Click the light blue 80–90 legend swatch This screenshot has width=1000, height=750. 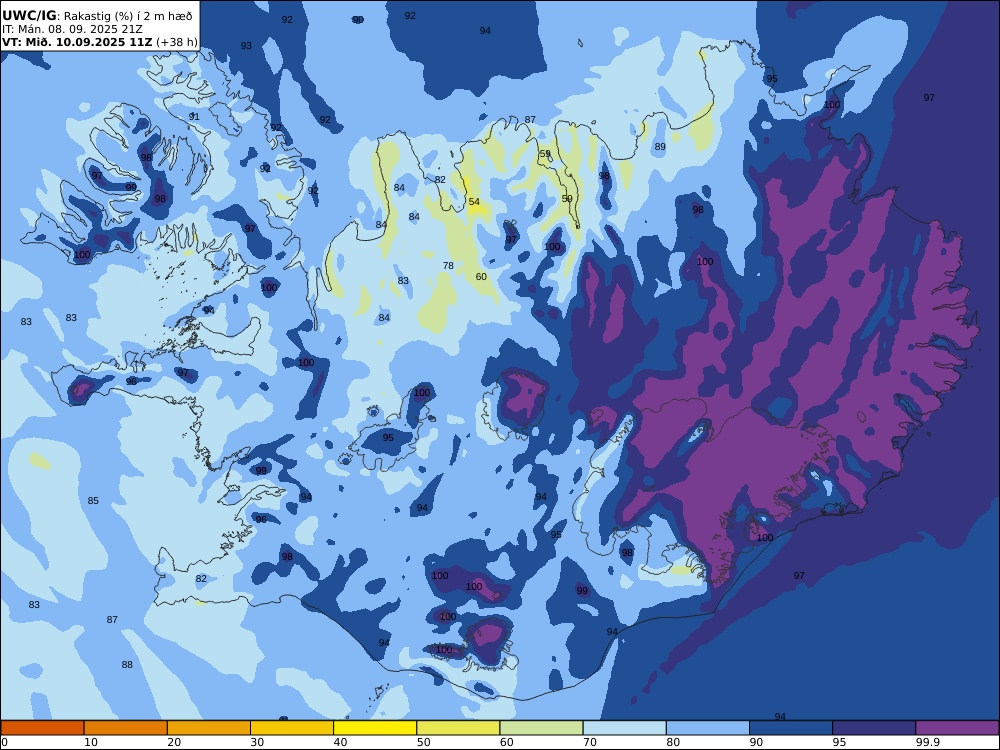(x=708, y=728)
